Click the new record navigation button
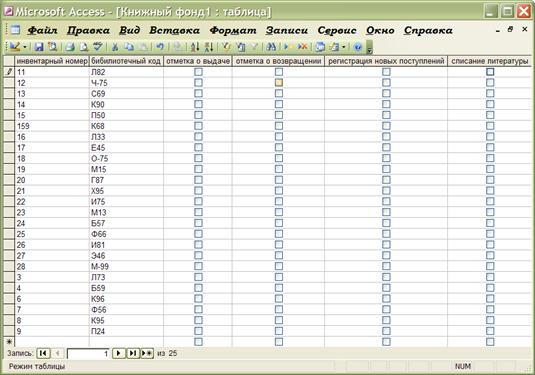Viewport: 535px width, 375px height. pos(147,353)
